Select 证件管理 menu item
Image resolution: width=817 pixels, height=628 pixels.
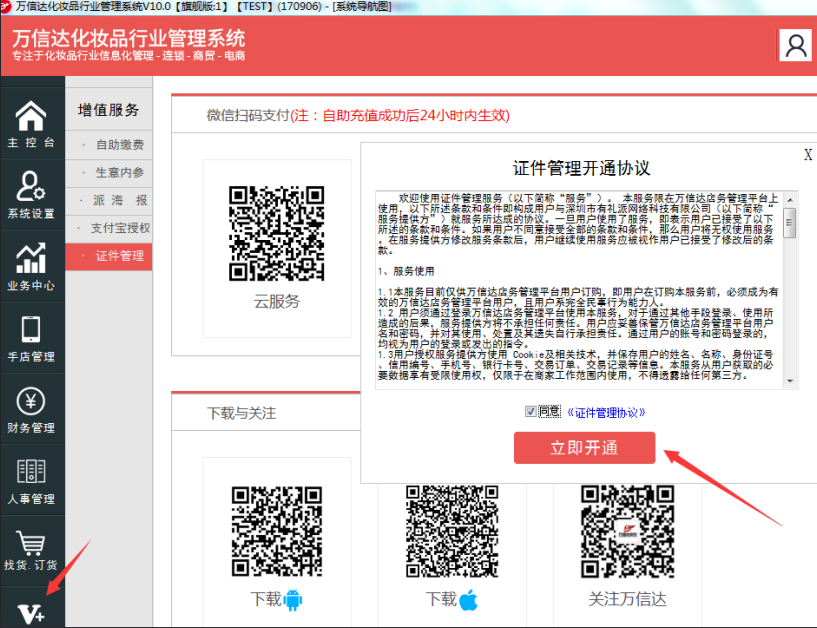[109, 256]
